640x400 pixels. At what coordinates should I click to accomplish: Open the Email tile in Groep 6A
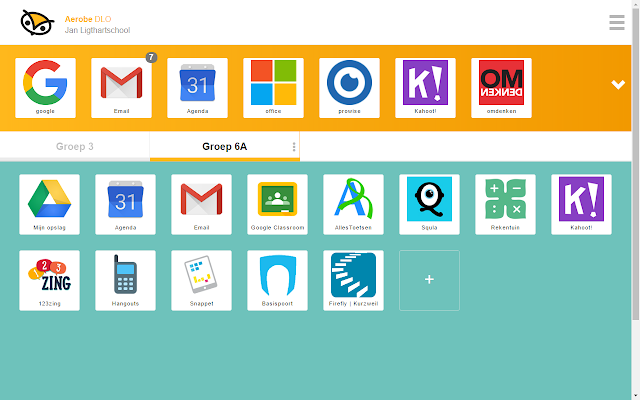(201, 204)
